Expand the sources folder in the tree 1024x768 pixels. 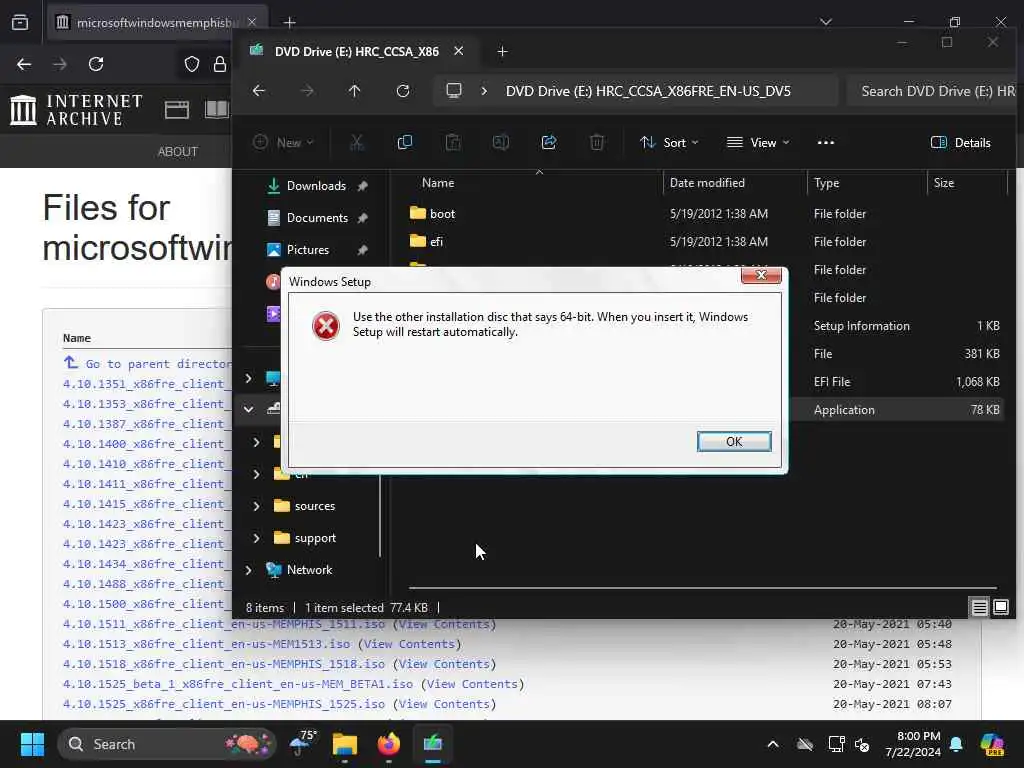click(x=256, y=506)
